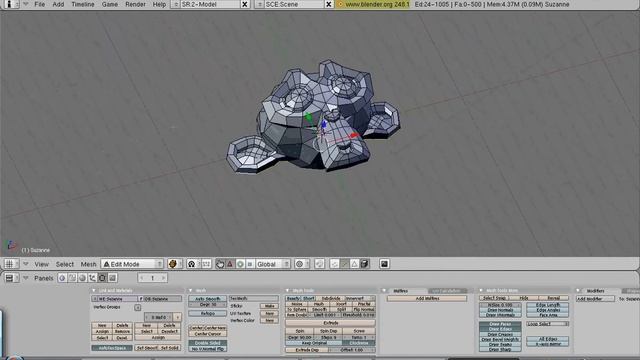Select the rotate manipulator circle icon
This screenshot has height=360, width=640.
point(240,264)
